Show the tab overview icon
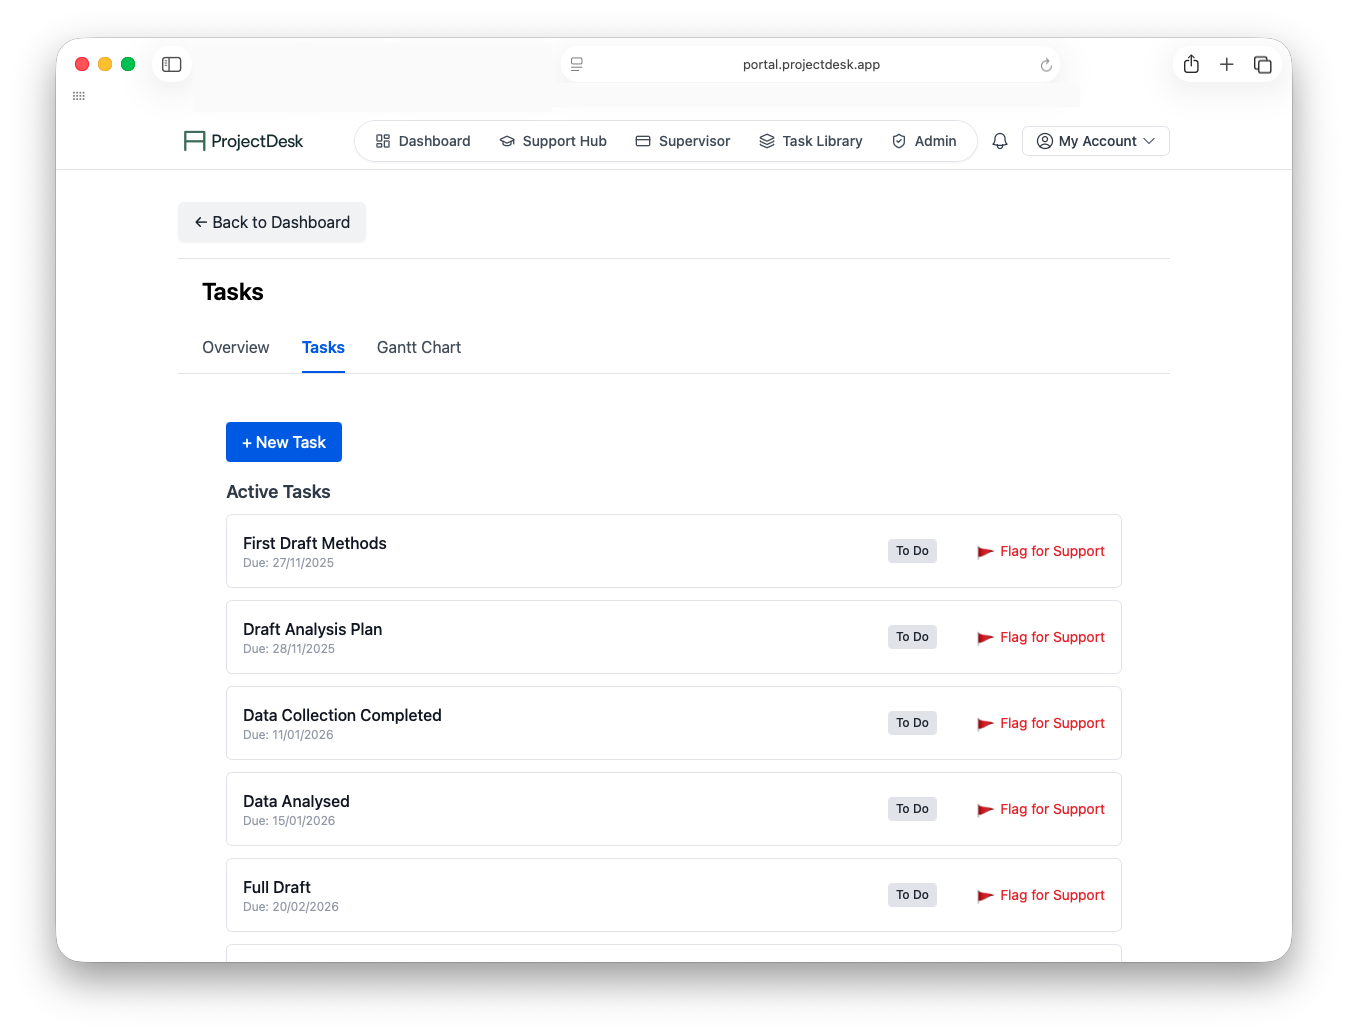 click(x=1263, y=64)
